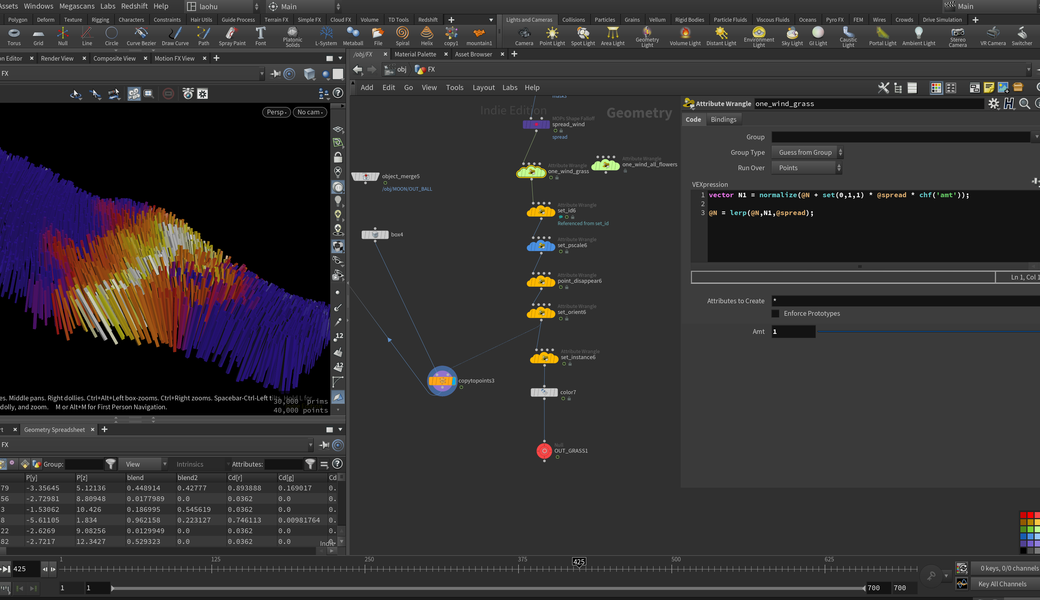Screen dimensions: 1040x600
Task: Enable the Enforce Prototypes checkbox
Action: click(x=775, y=314)
